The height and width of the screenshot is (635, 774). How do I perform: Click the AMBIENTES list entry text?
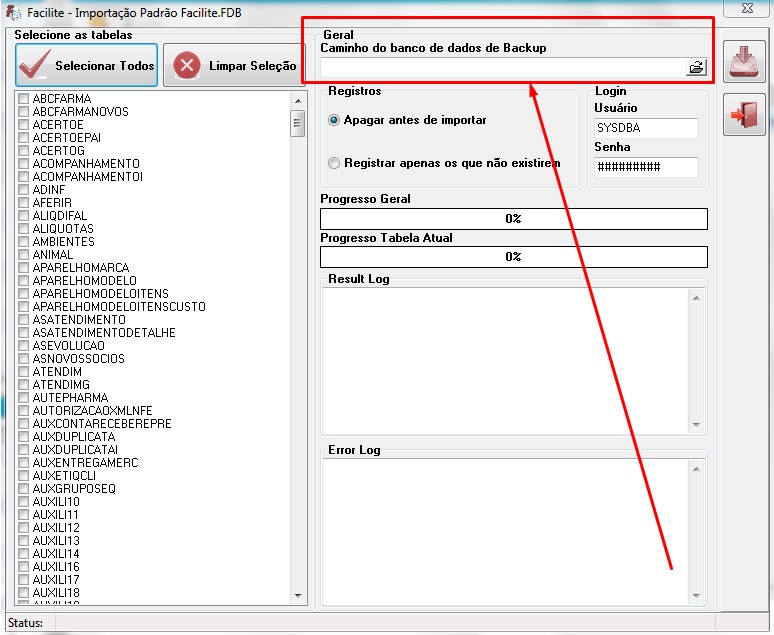tap(63, 241)
